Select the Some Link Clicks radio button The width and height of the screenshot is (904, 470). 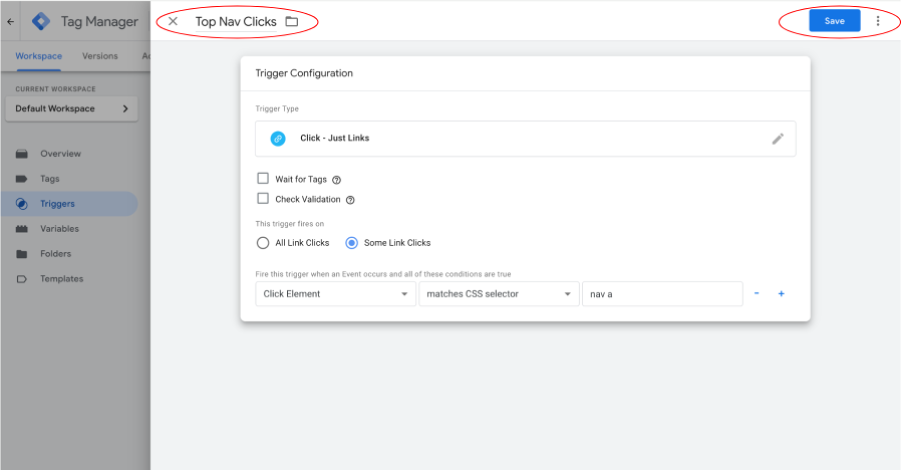pyautogui.click(x=351, y=243)
